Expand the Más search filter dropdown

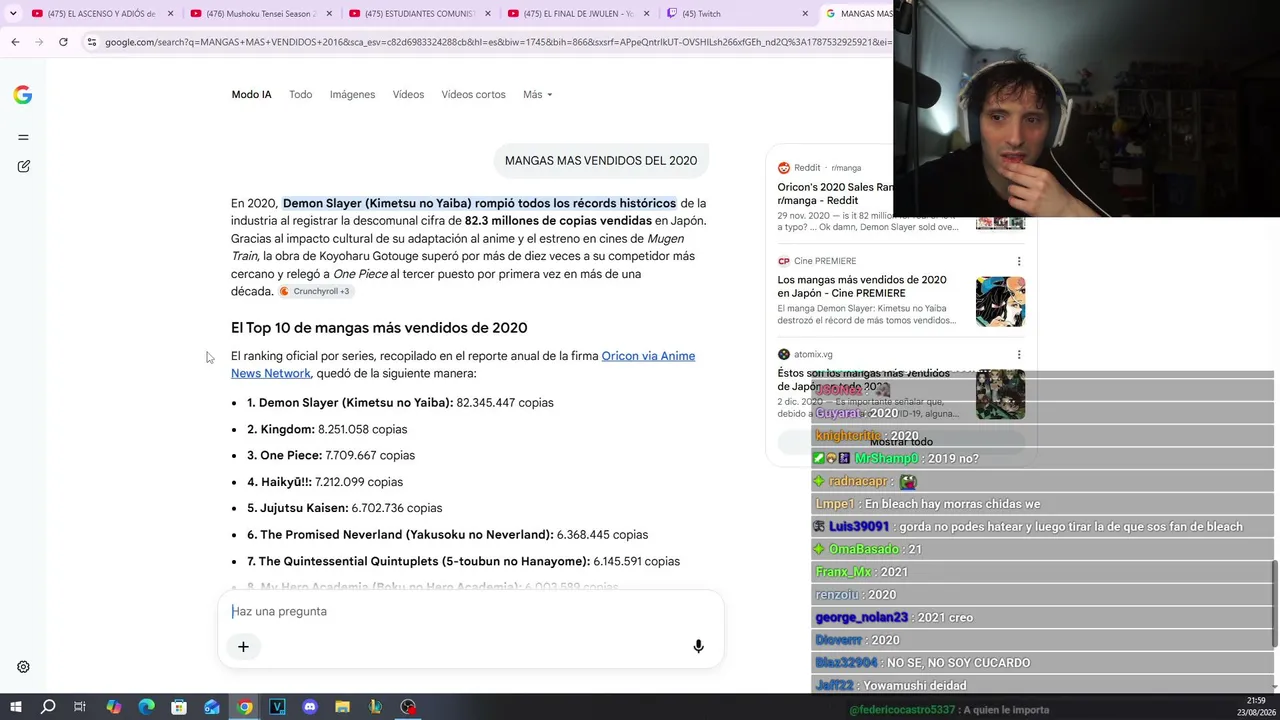537,95
